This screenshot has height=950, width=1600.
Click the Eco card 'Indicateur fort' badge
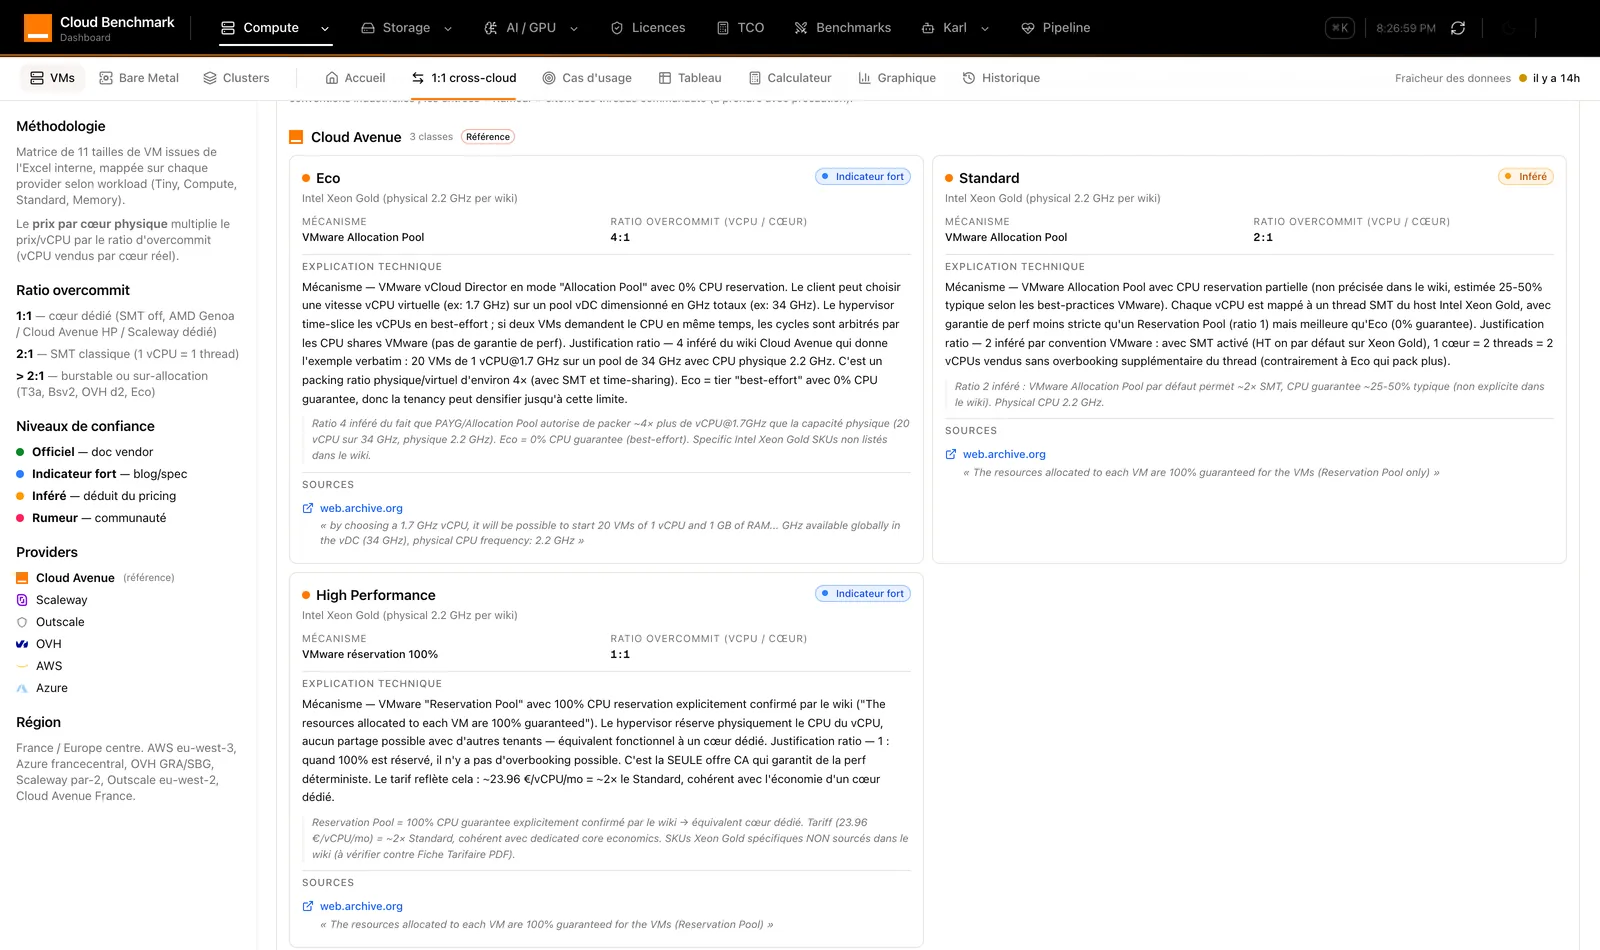pyautogui.click(x=863, y=177)
